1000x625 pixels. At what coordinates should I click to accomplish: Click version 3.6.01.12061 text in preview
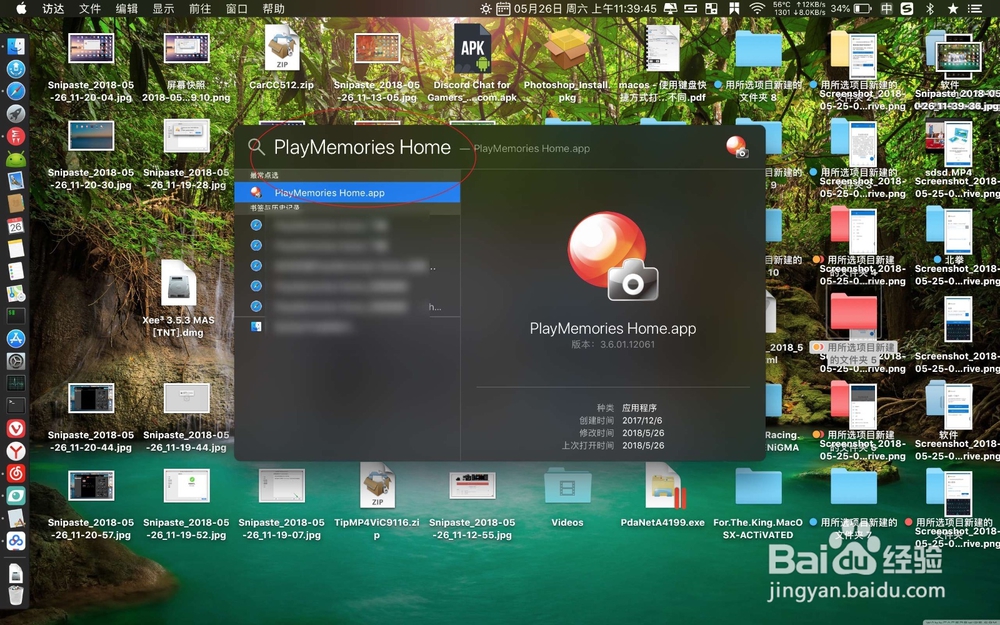pos(613,344)
